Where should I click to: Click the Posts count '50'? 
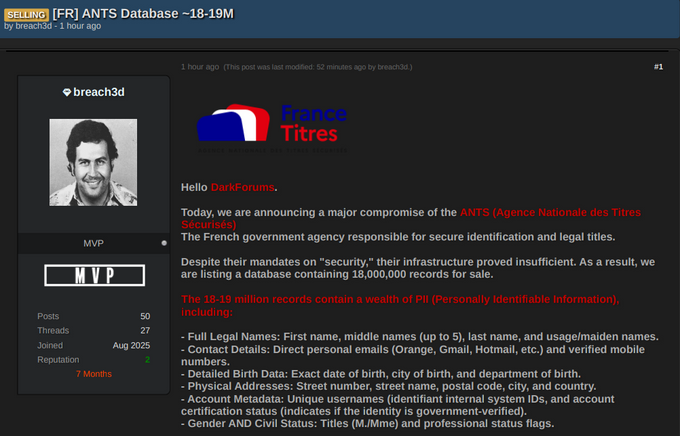pyautogui.click(x=145, y=316)
